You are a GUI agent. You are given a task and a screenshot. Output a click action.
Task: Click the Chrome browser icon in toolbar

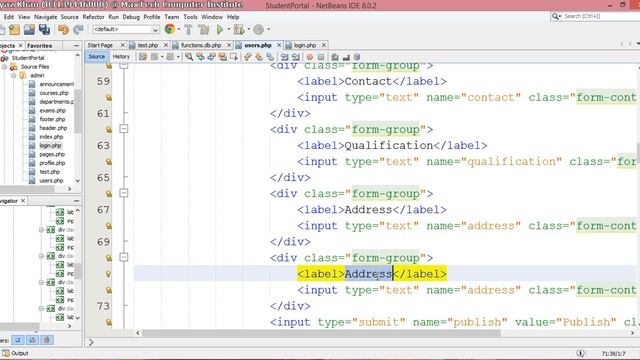click(170, 29)
